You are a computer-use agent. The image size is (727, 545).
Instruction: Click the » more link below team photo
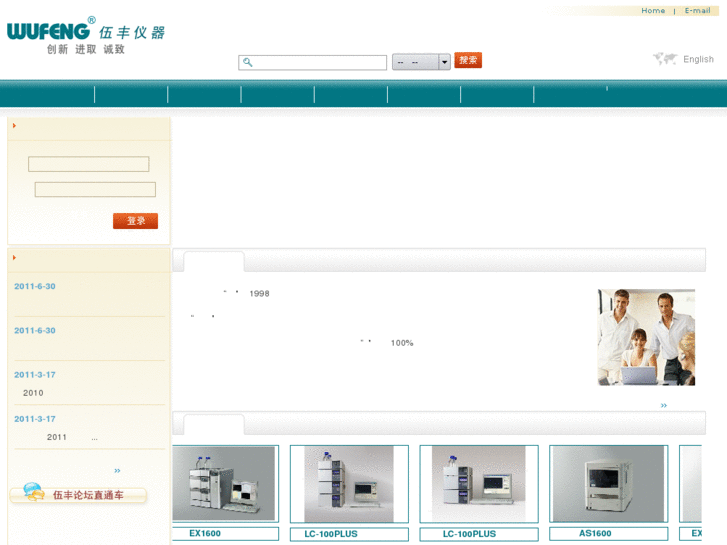tap(663, 405)
